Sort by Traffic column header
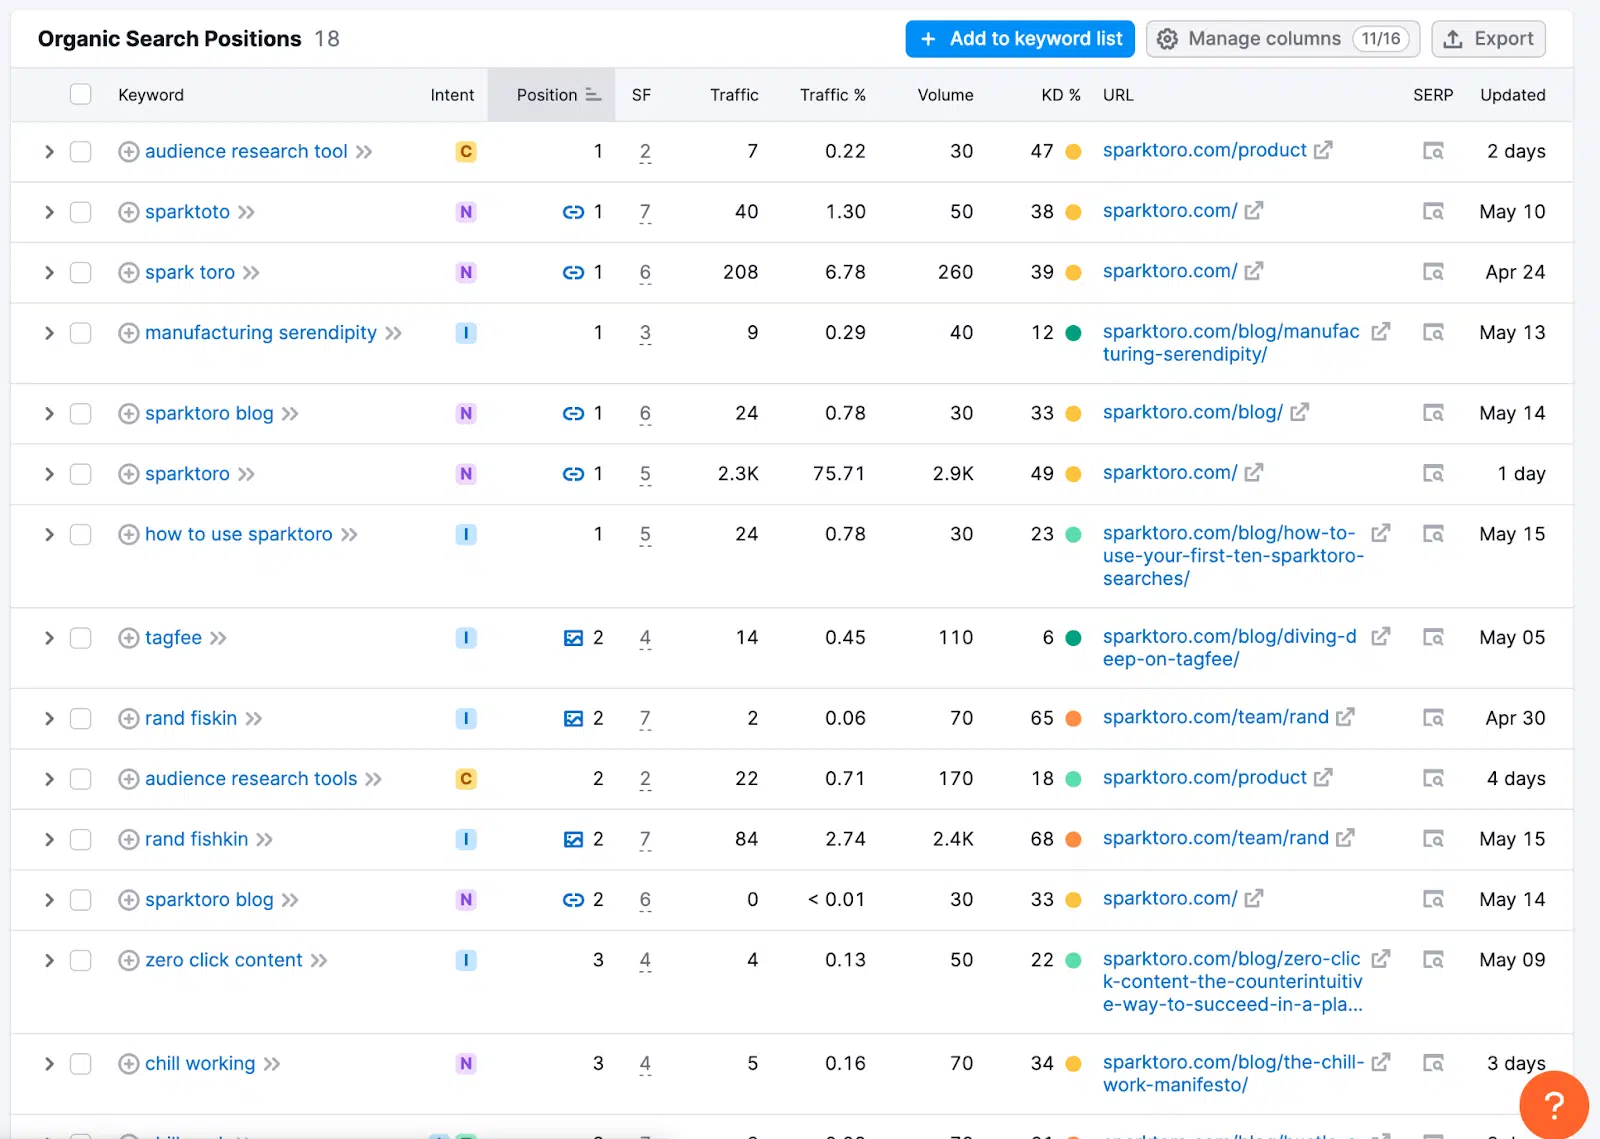The height and width of the screenshot is (1139, 1600). 734,95
